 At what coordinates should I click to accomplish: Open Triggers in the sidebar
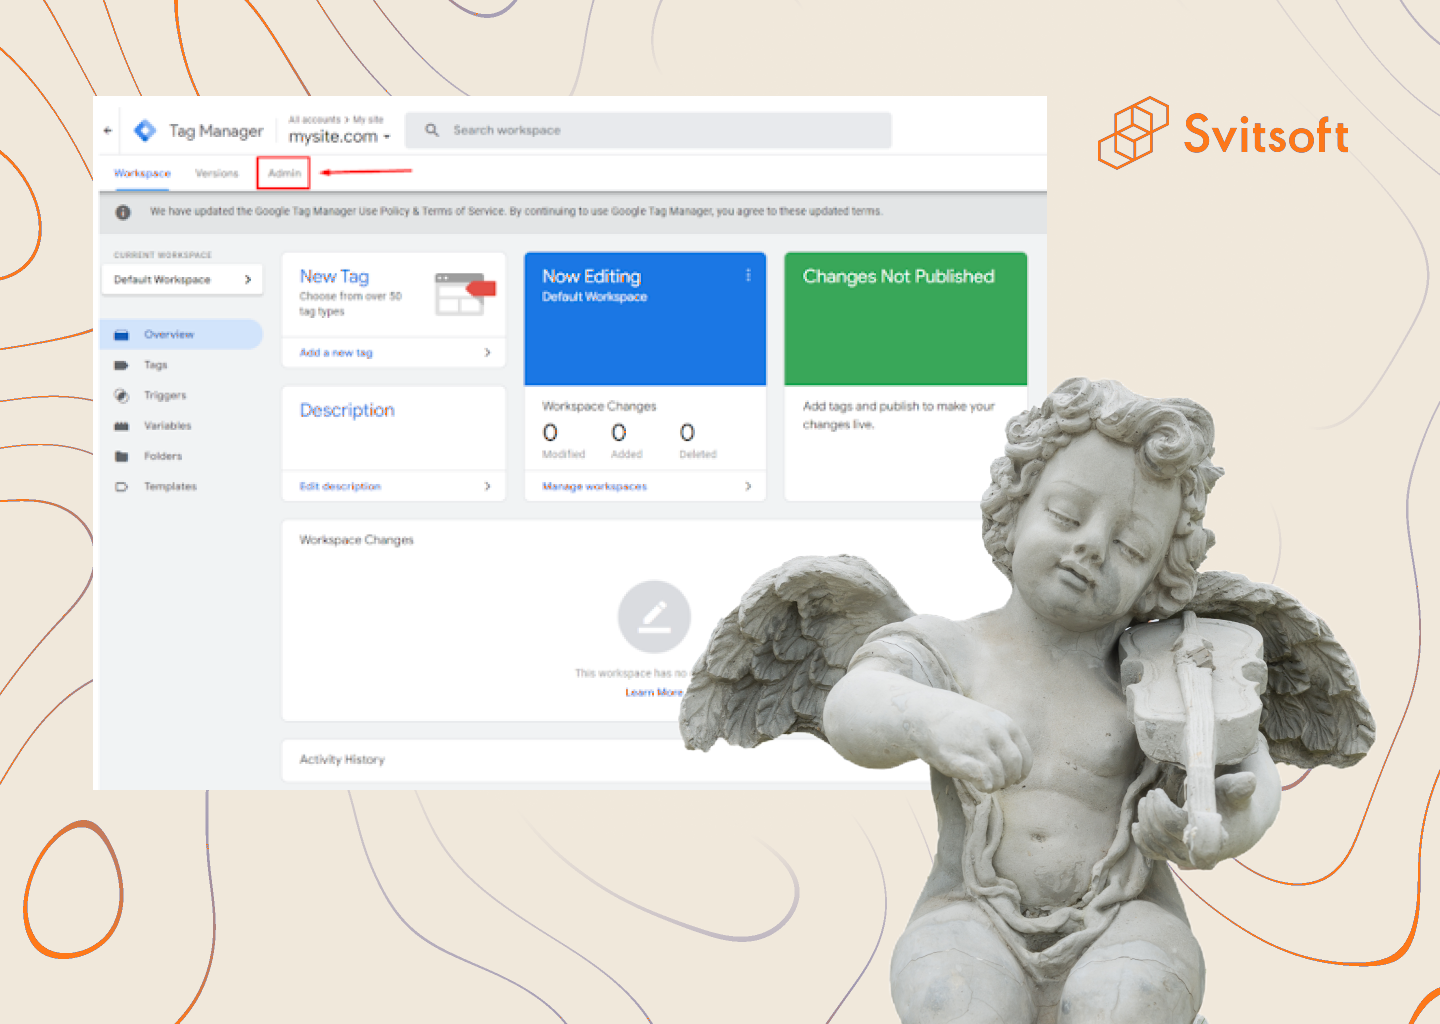tap(165, 395)
